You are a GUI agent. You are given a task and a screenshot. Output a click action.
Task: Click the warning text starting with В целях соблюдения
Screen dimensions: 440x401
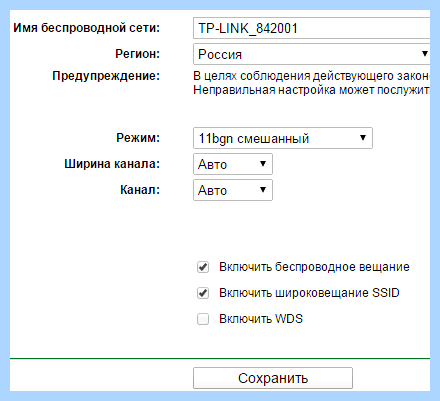point(311,76)
